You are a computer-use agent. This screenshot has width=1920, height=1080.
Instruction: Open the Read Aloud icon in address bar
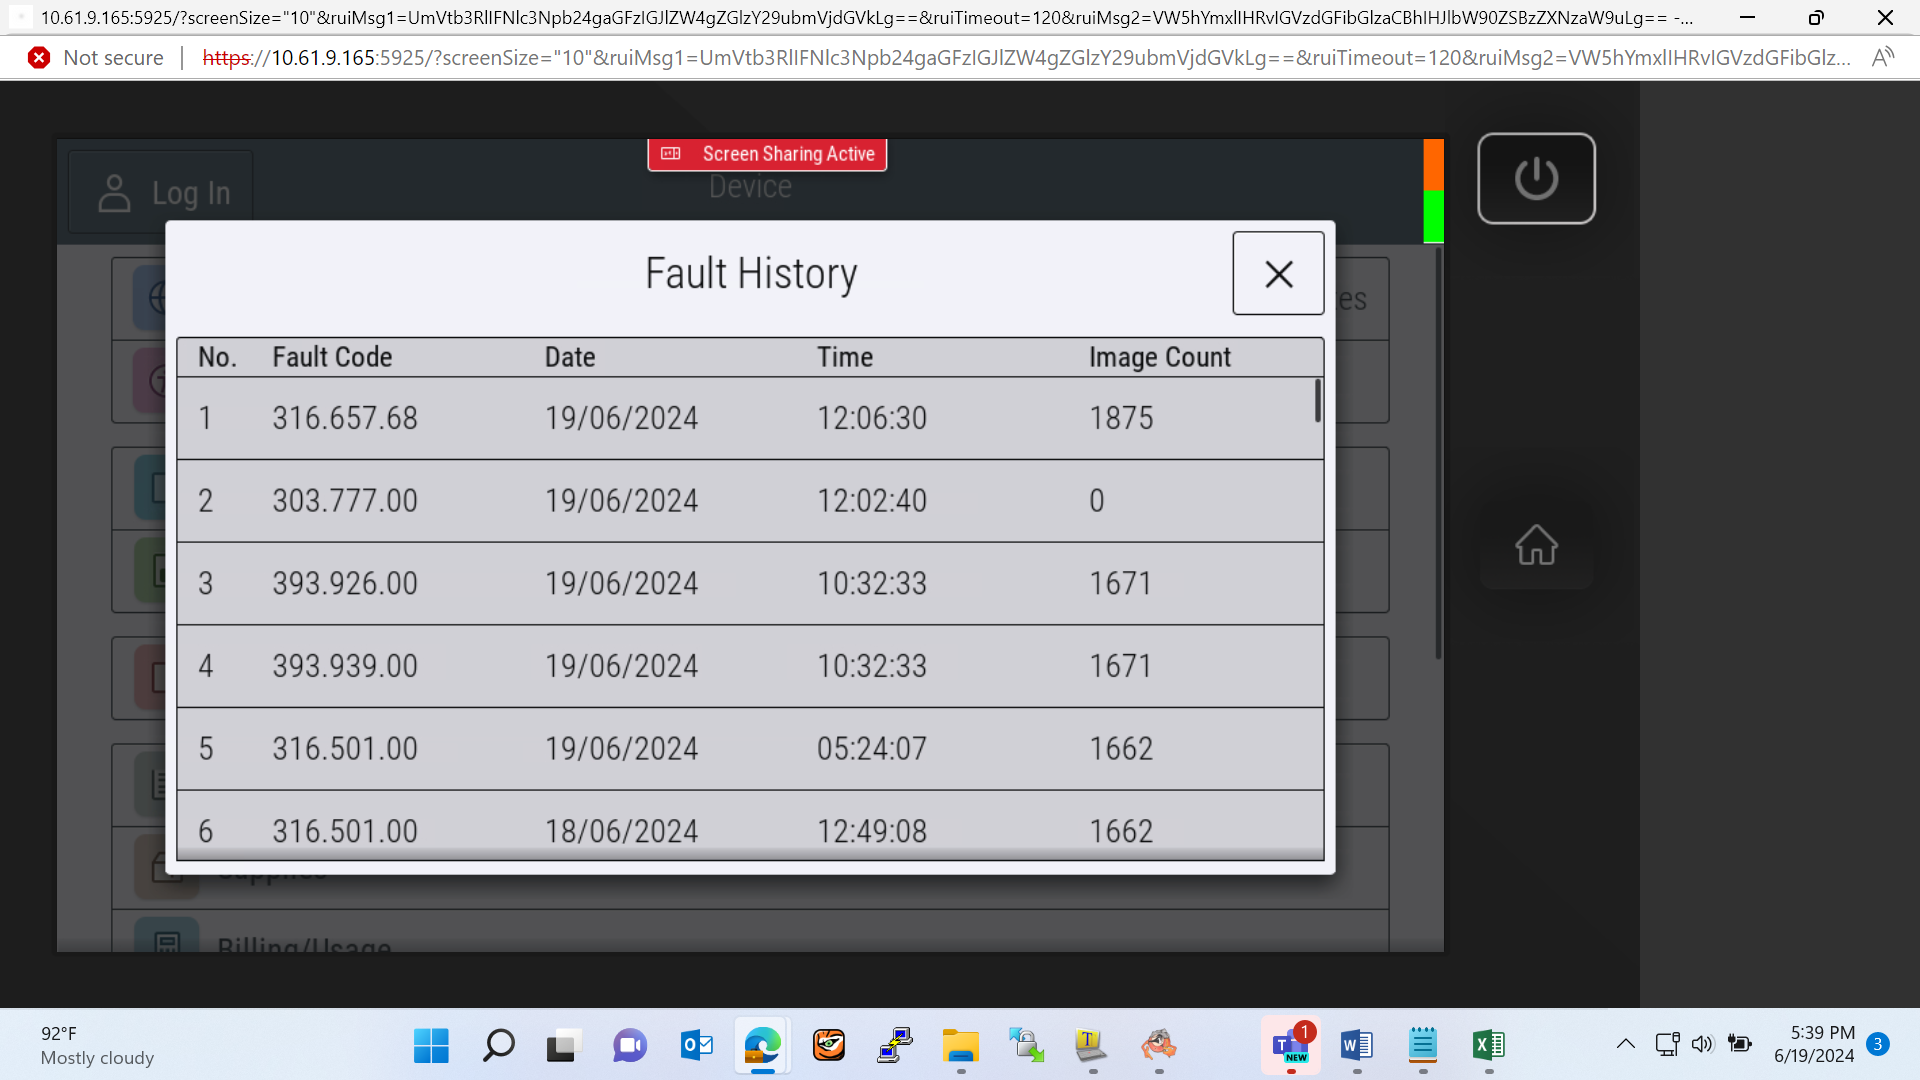point(1882,58)
